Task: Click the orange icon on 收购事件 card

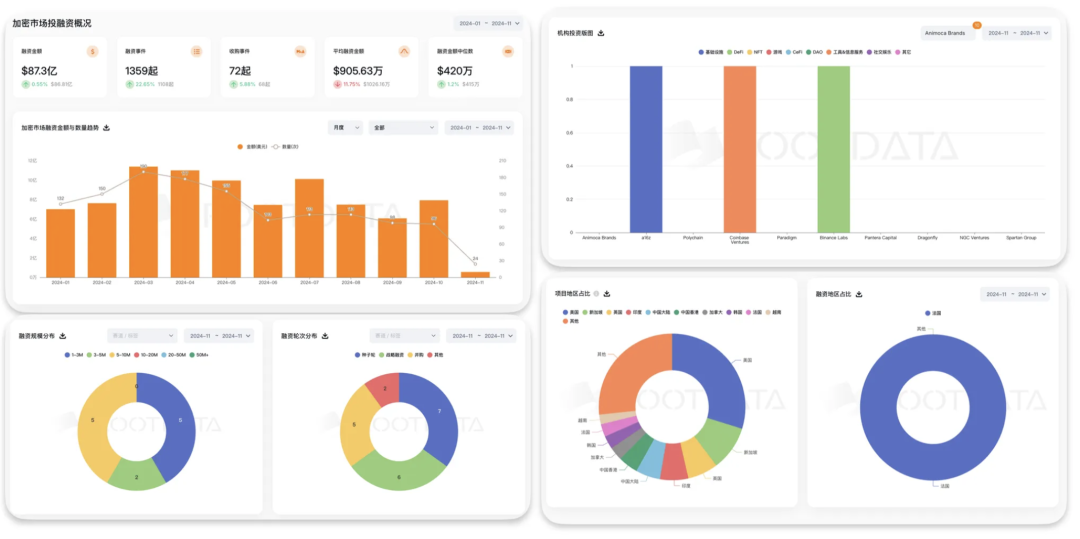Action: pos(300,51)
